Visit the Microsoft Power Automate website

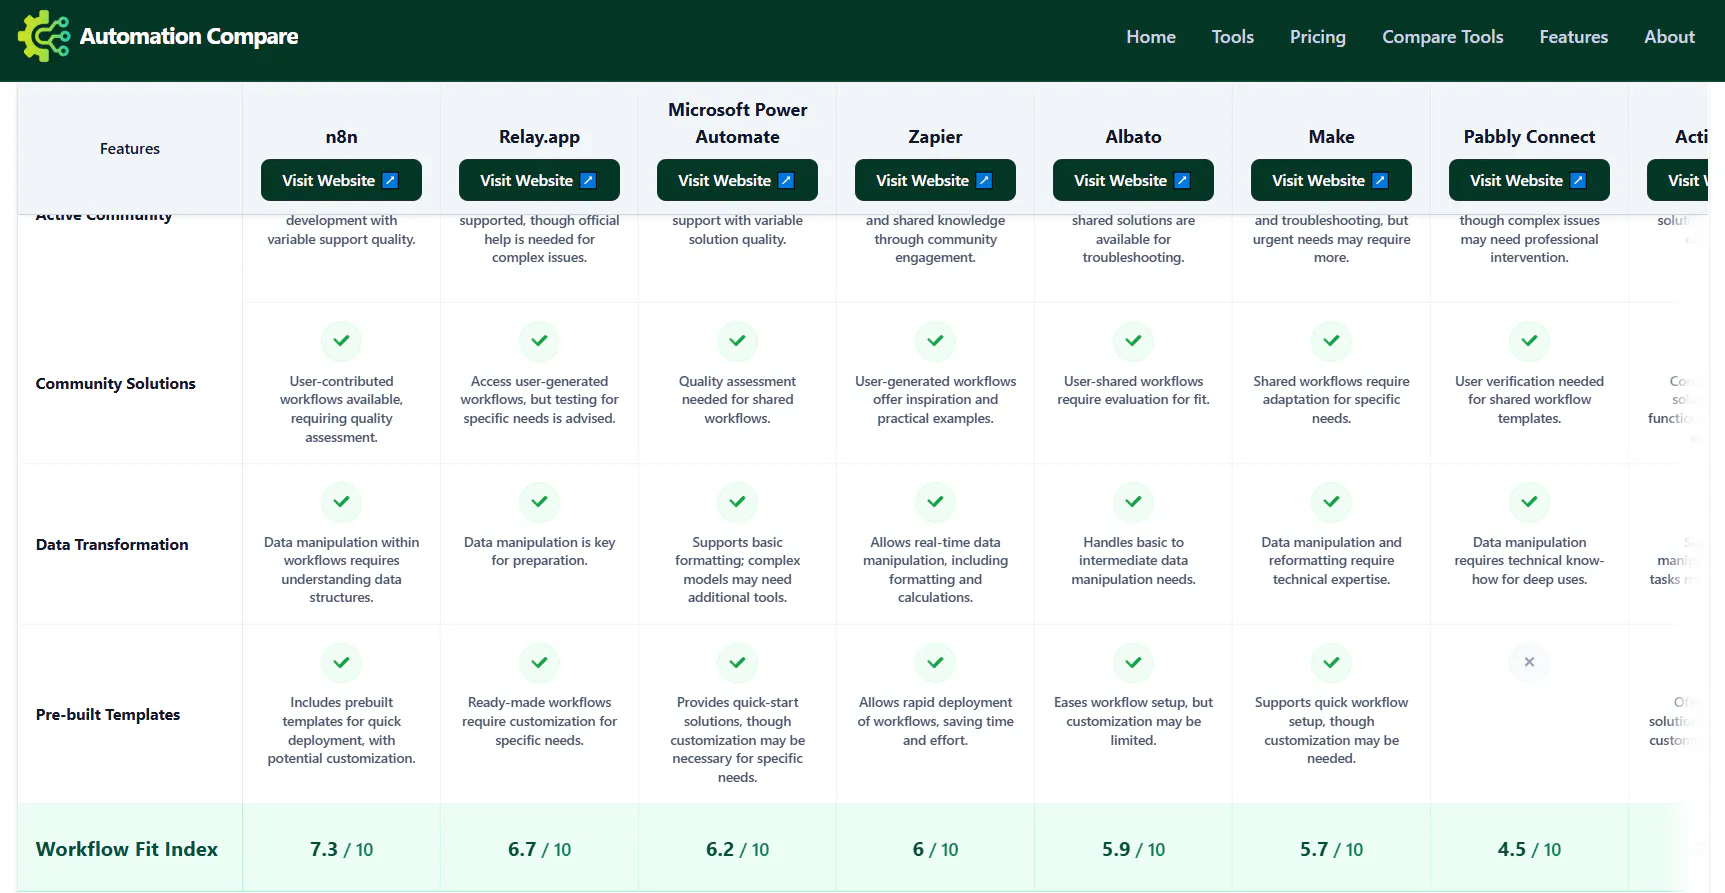pos(737,180)
